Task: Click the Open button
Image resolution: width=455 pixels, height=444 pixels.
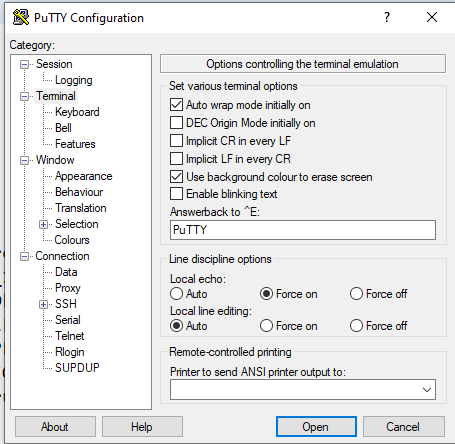Action: click(316, 426)
